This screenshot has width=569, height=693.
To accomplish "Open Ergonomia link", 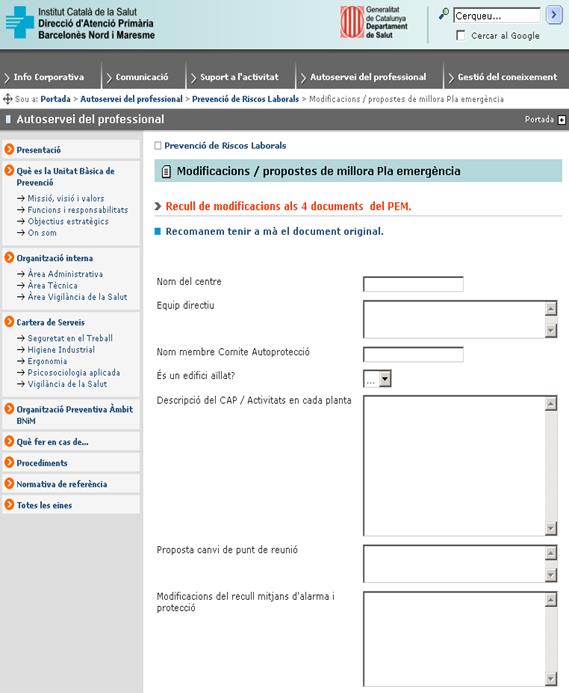I will [x=47, y=361].
